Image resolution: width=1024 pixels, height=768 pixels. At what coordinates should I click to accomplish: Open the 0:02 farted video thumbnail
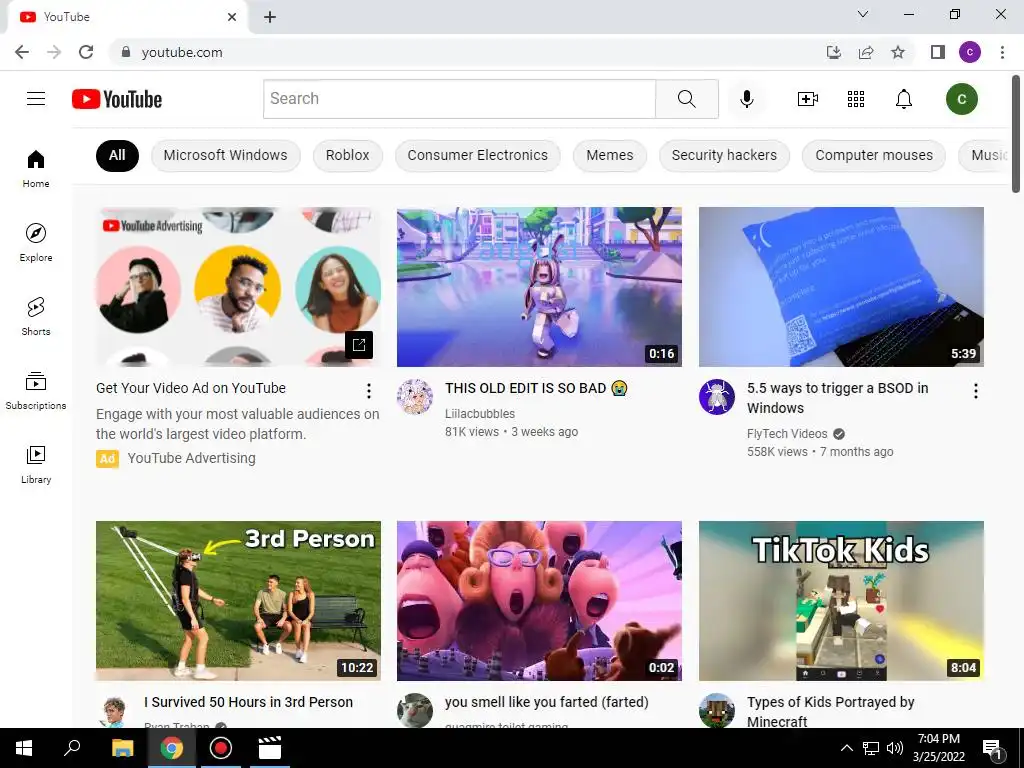tap(539, 601)
